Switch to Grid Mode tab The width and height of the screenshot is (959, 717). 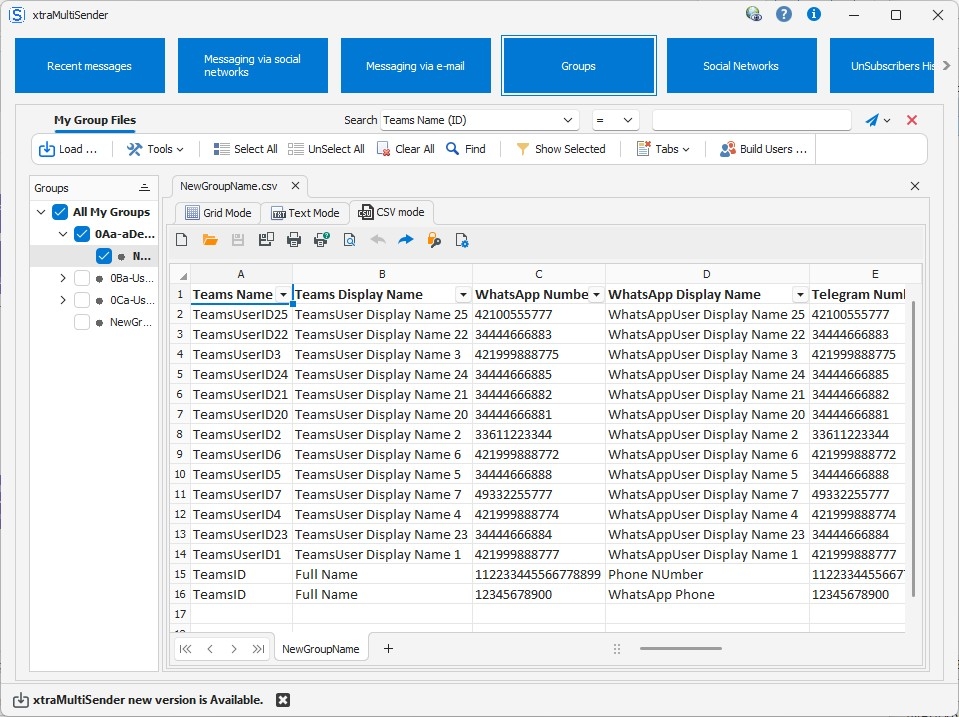pos(218,213)
